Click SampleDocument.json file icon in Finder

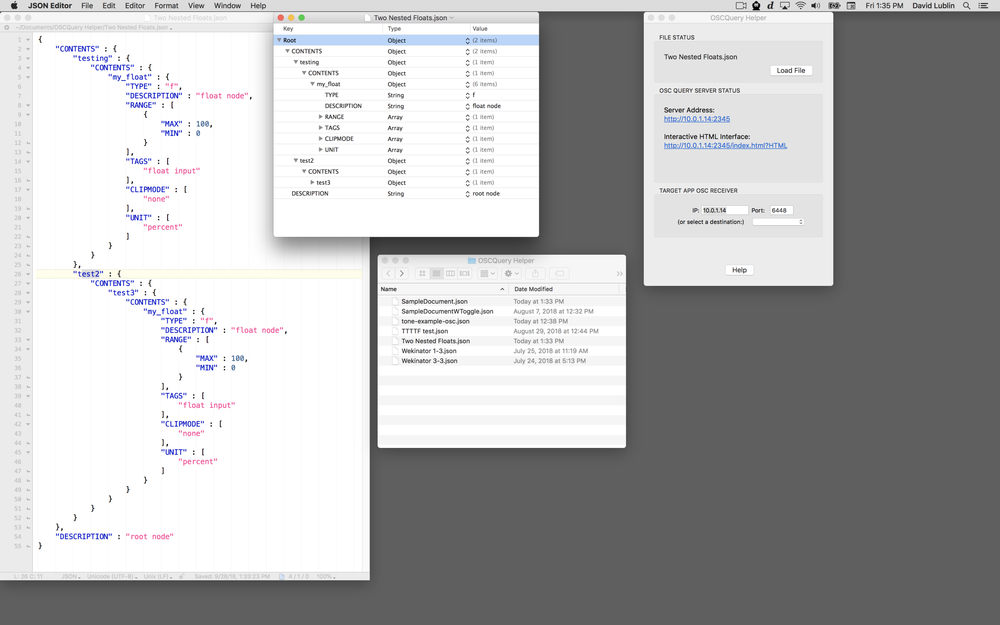[x=395, y=301]
